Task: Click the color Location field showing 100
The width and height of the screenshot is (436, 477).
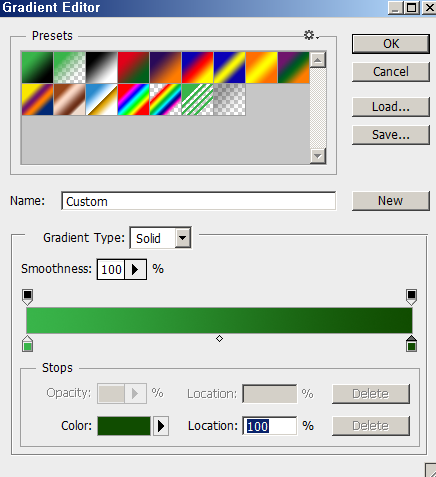Action: pyautogui.click(x=269, y=426)
